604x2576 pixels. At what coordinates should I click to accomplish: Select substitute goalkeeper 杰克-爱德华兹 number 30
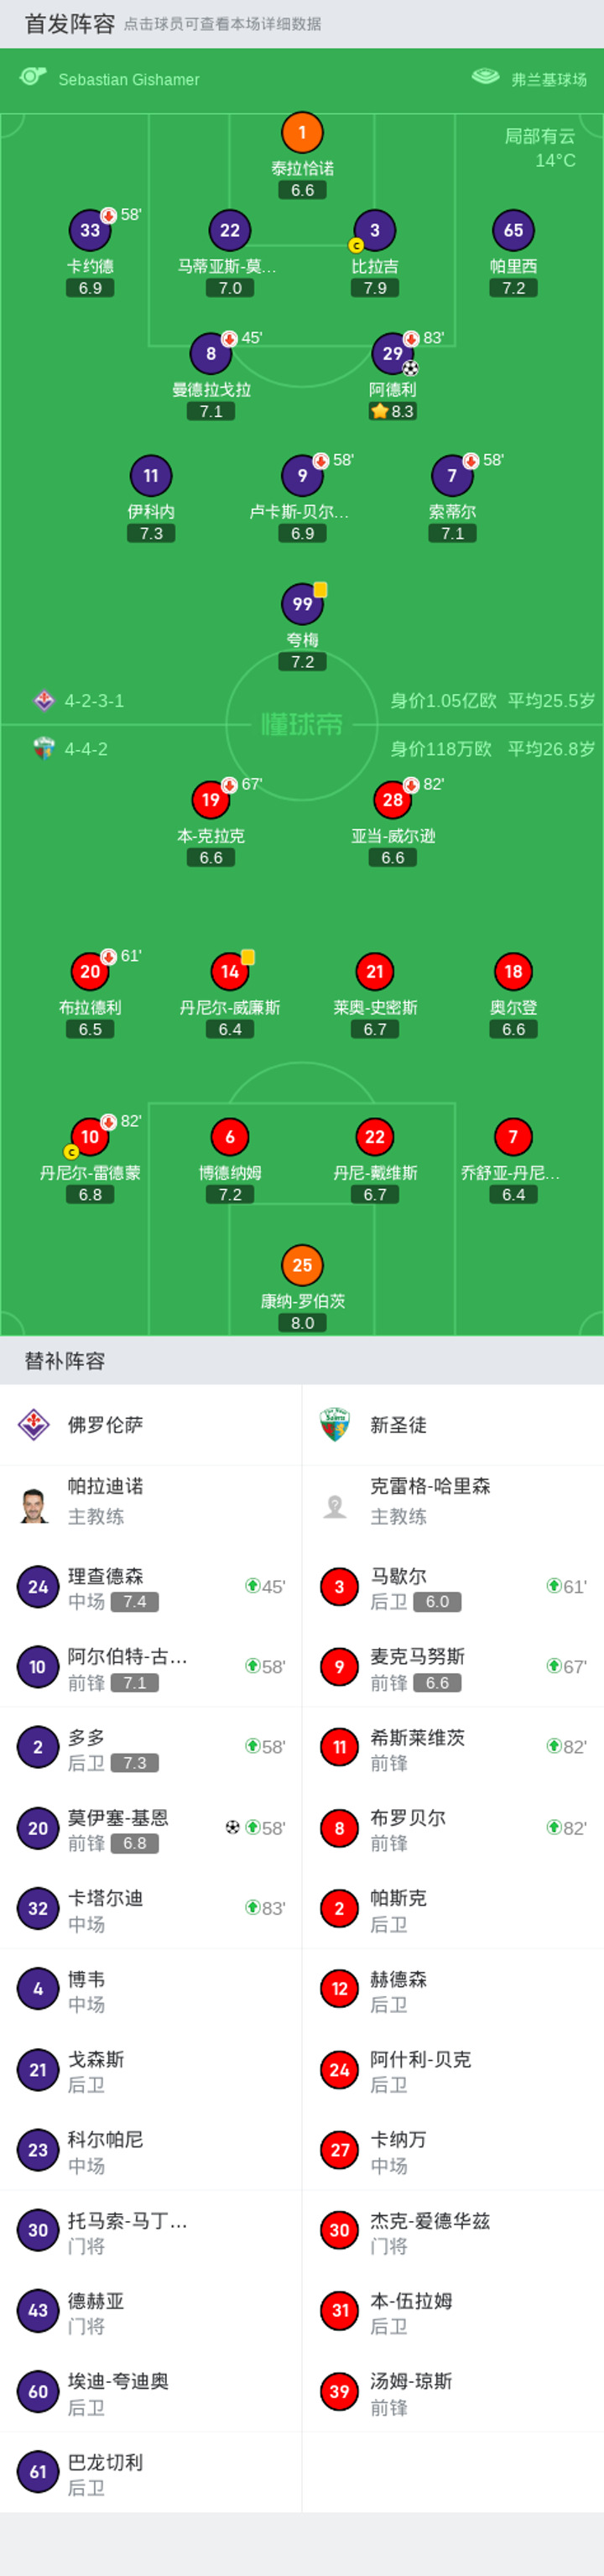pos(453,2230)
